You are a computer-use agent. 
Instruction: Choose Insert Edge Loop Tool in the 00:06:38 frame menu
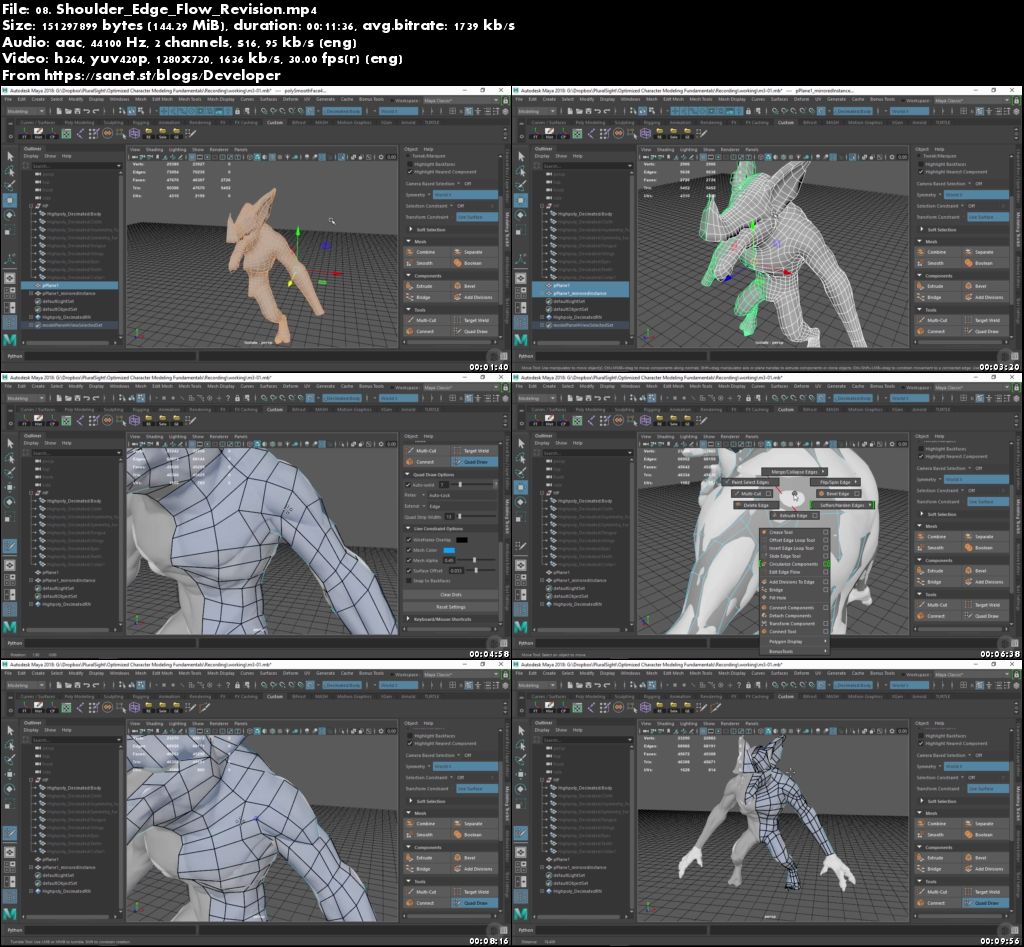point(791,548)
